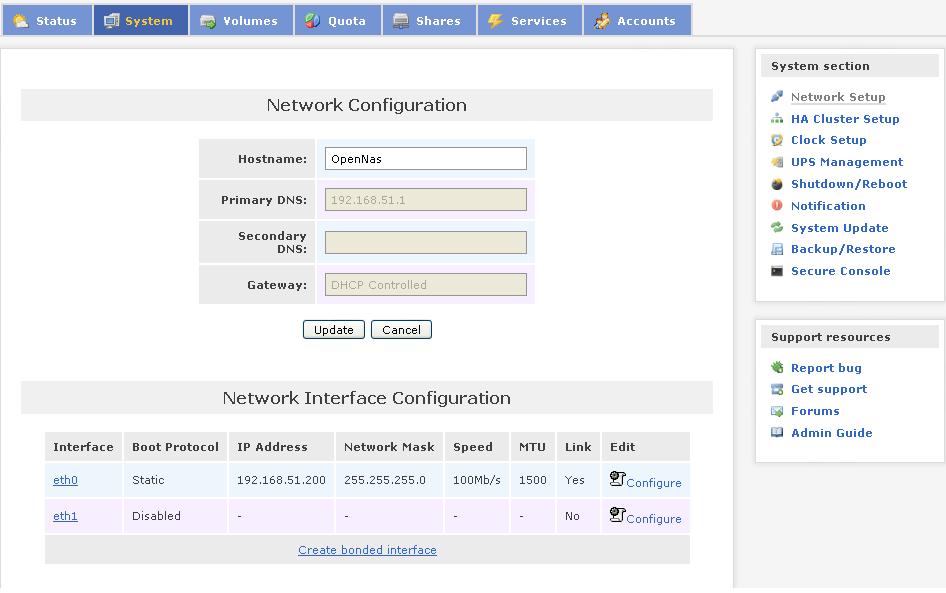
Task: Open the eth0 interface link
Action: (x=65, y=480)
